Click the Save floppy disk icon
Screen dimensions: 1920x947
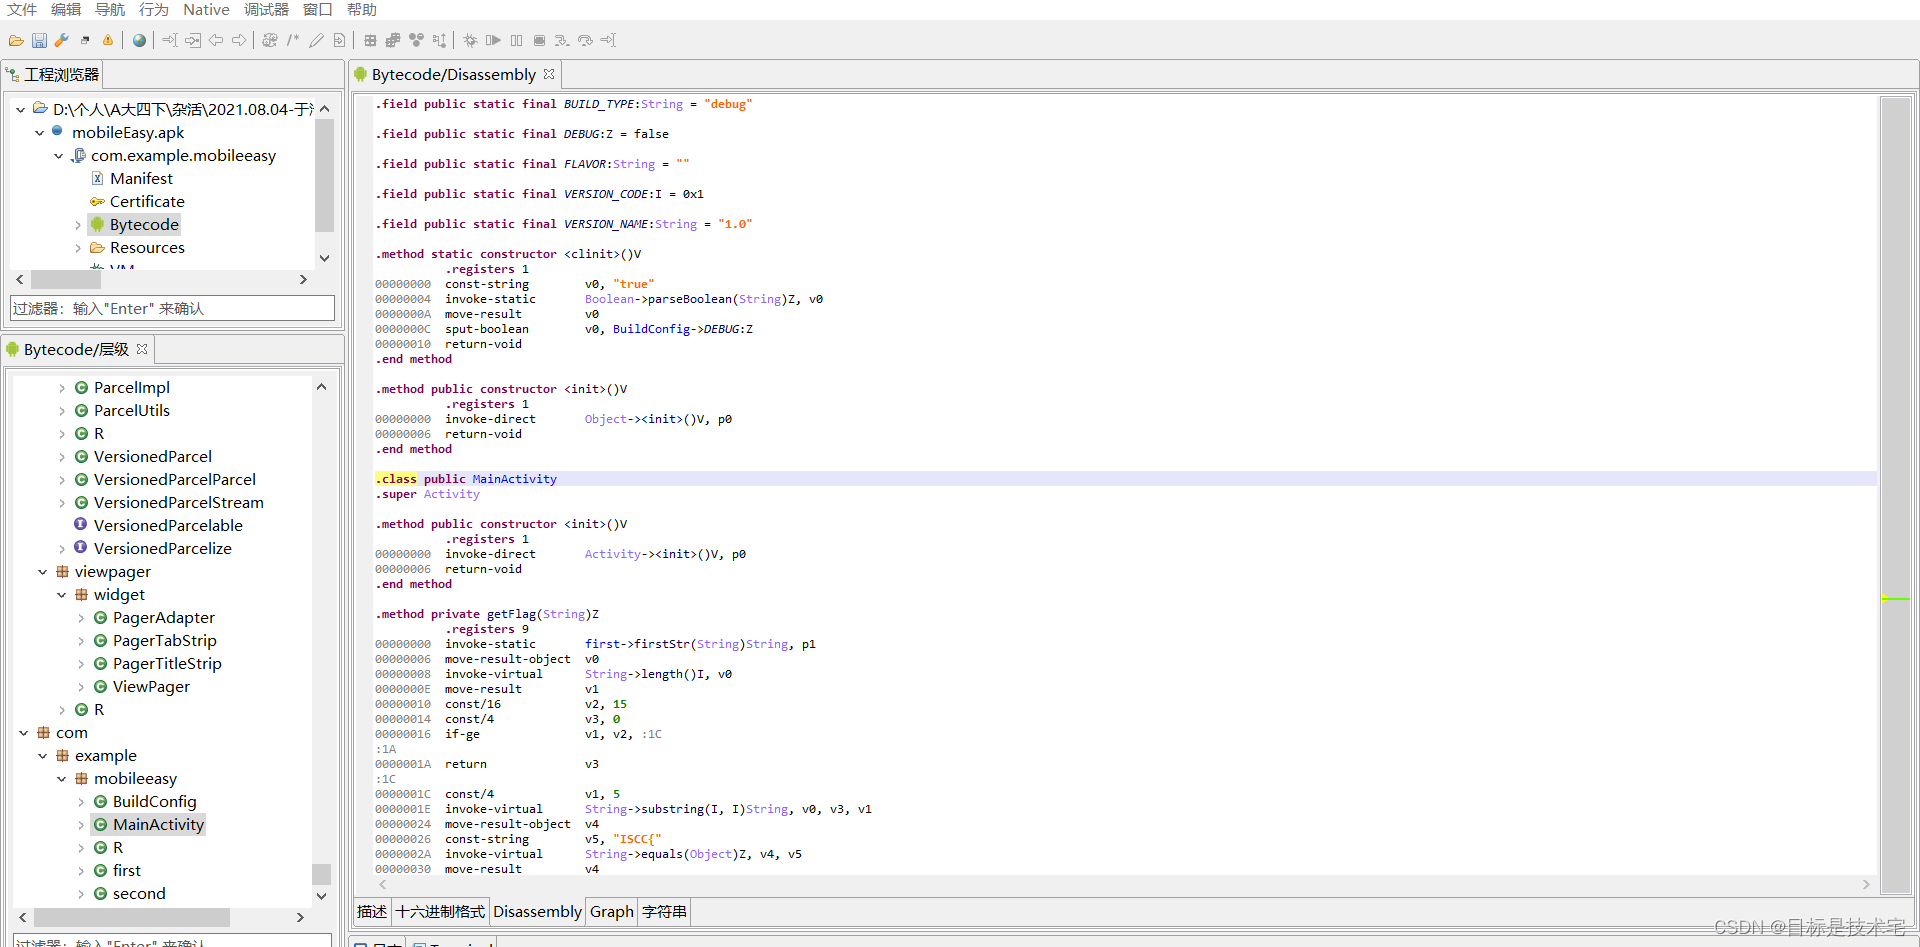(39, 41)
